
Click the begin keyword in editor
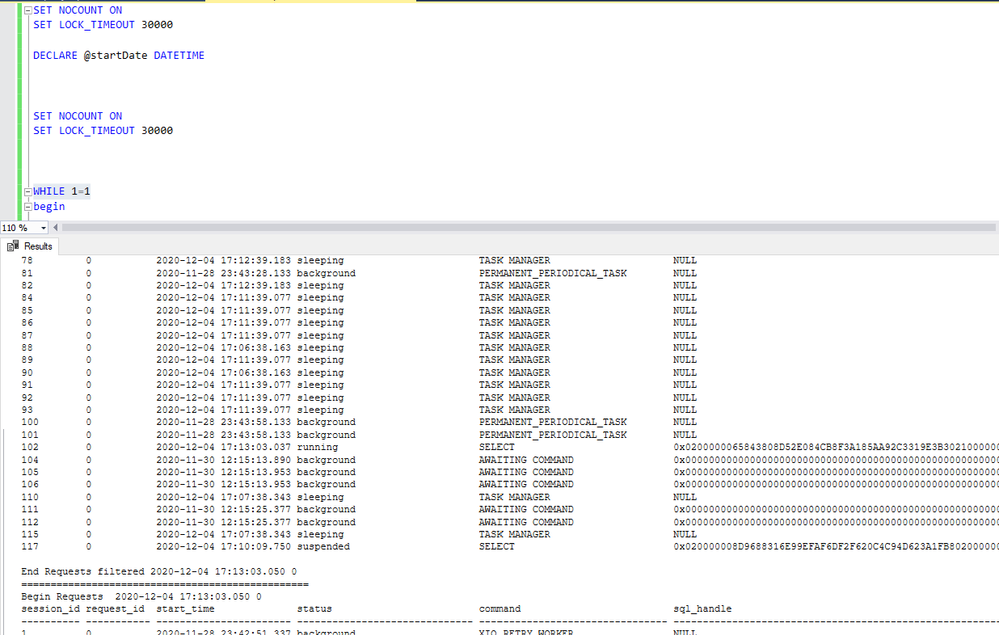49,206
